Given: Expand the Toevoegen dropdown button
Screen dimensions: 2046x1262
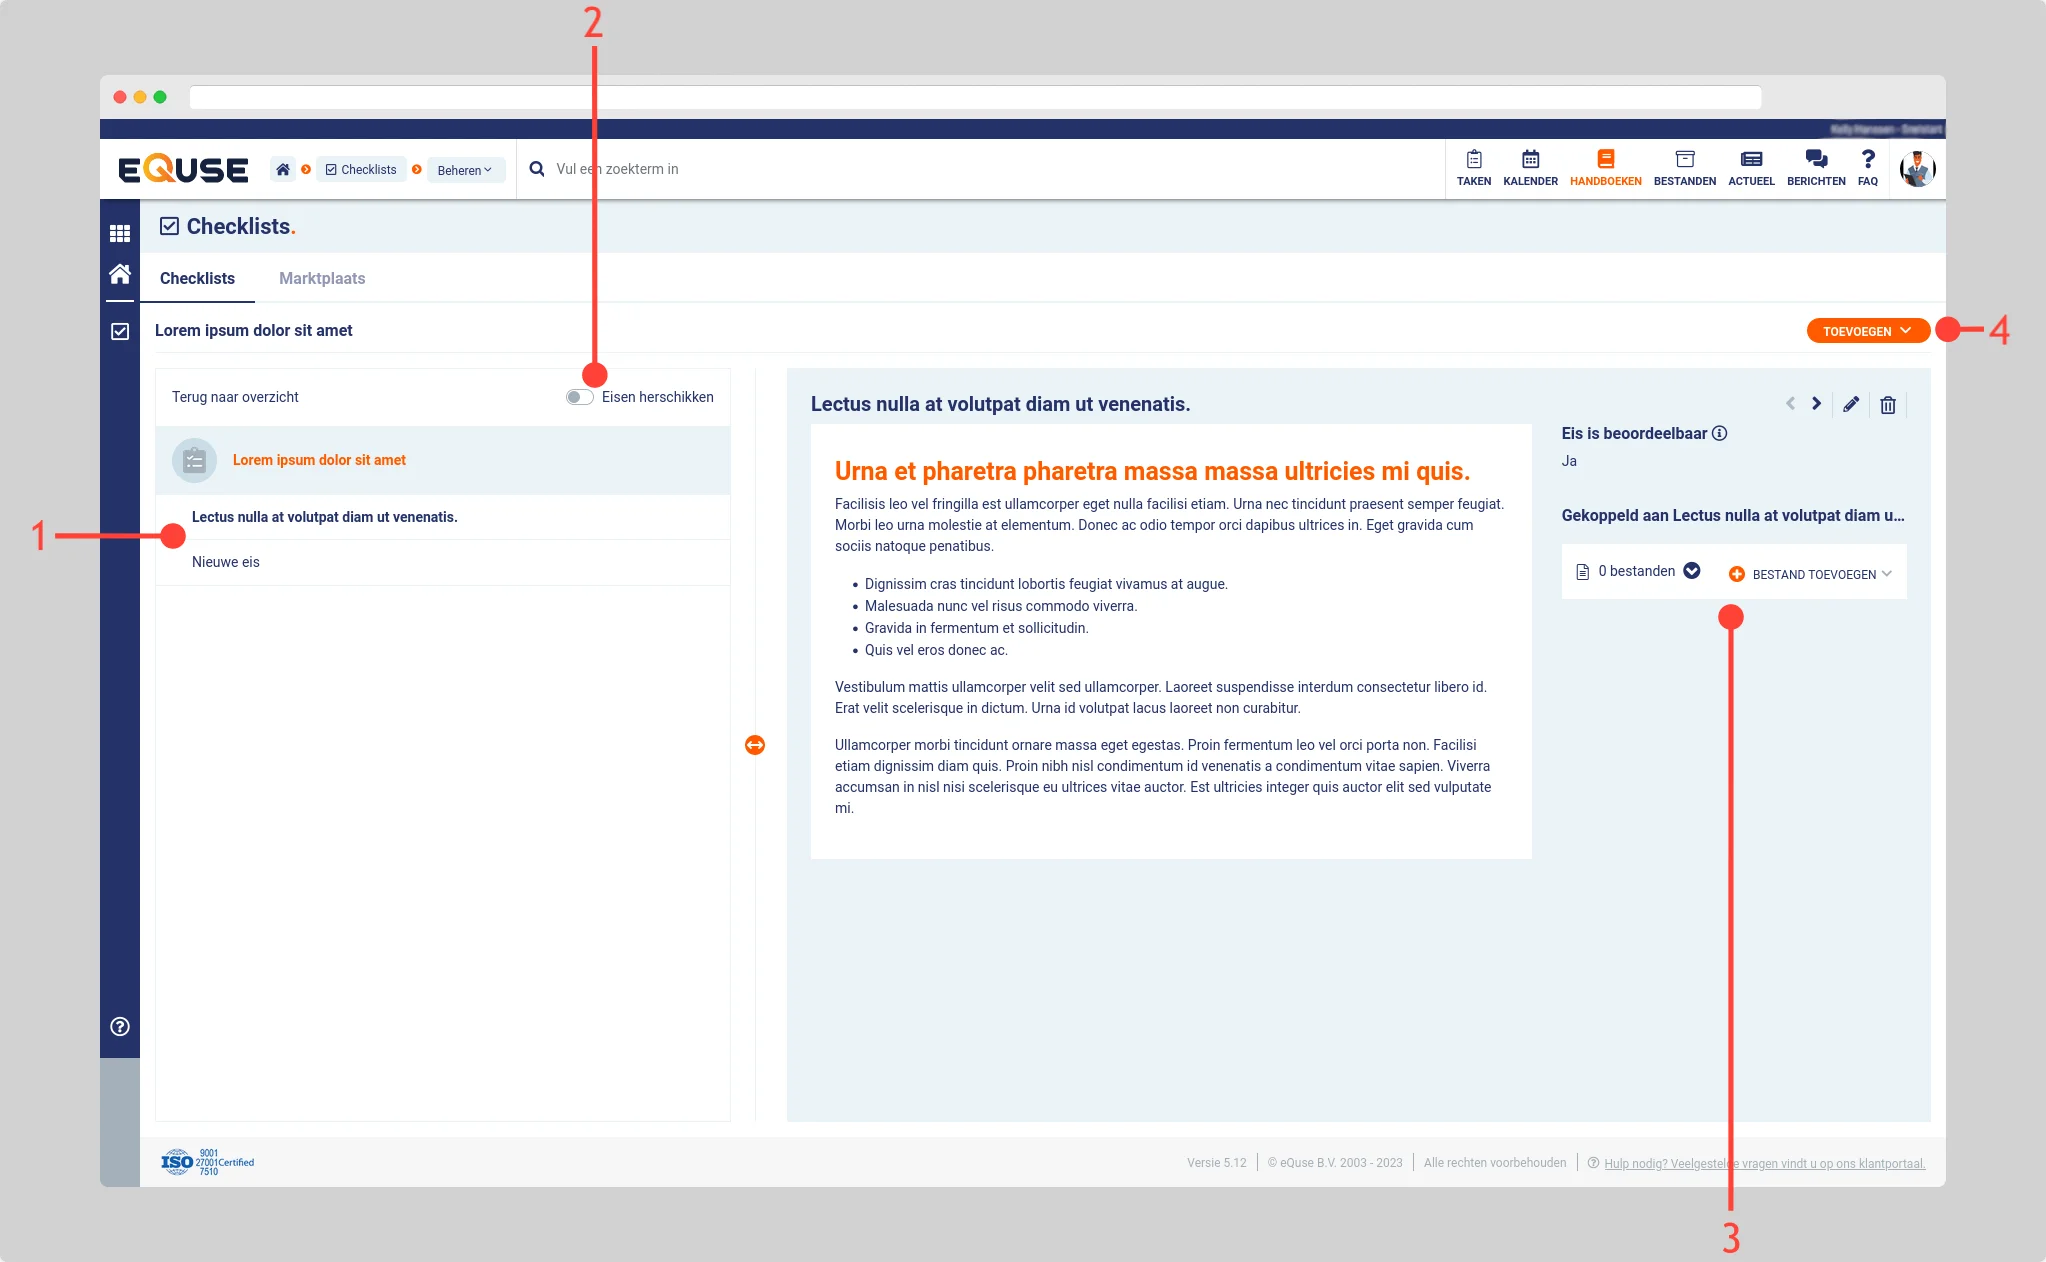Looking at the screenshot, I should tap(1867, 331).
